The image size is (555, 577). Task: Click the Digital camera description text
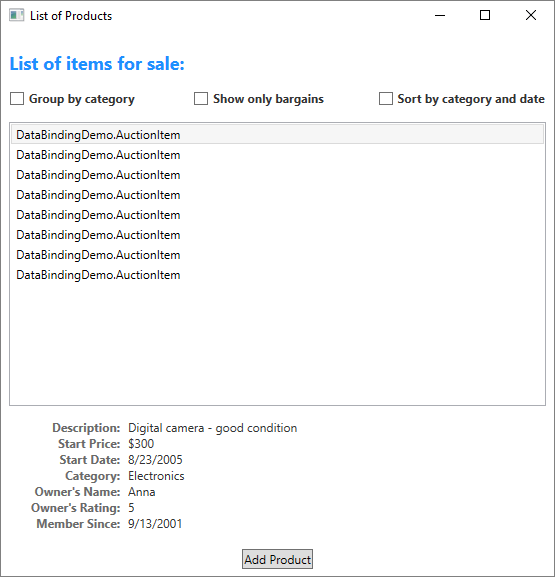212,428
